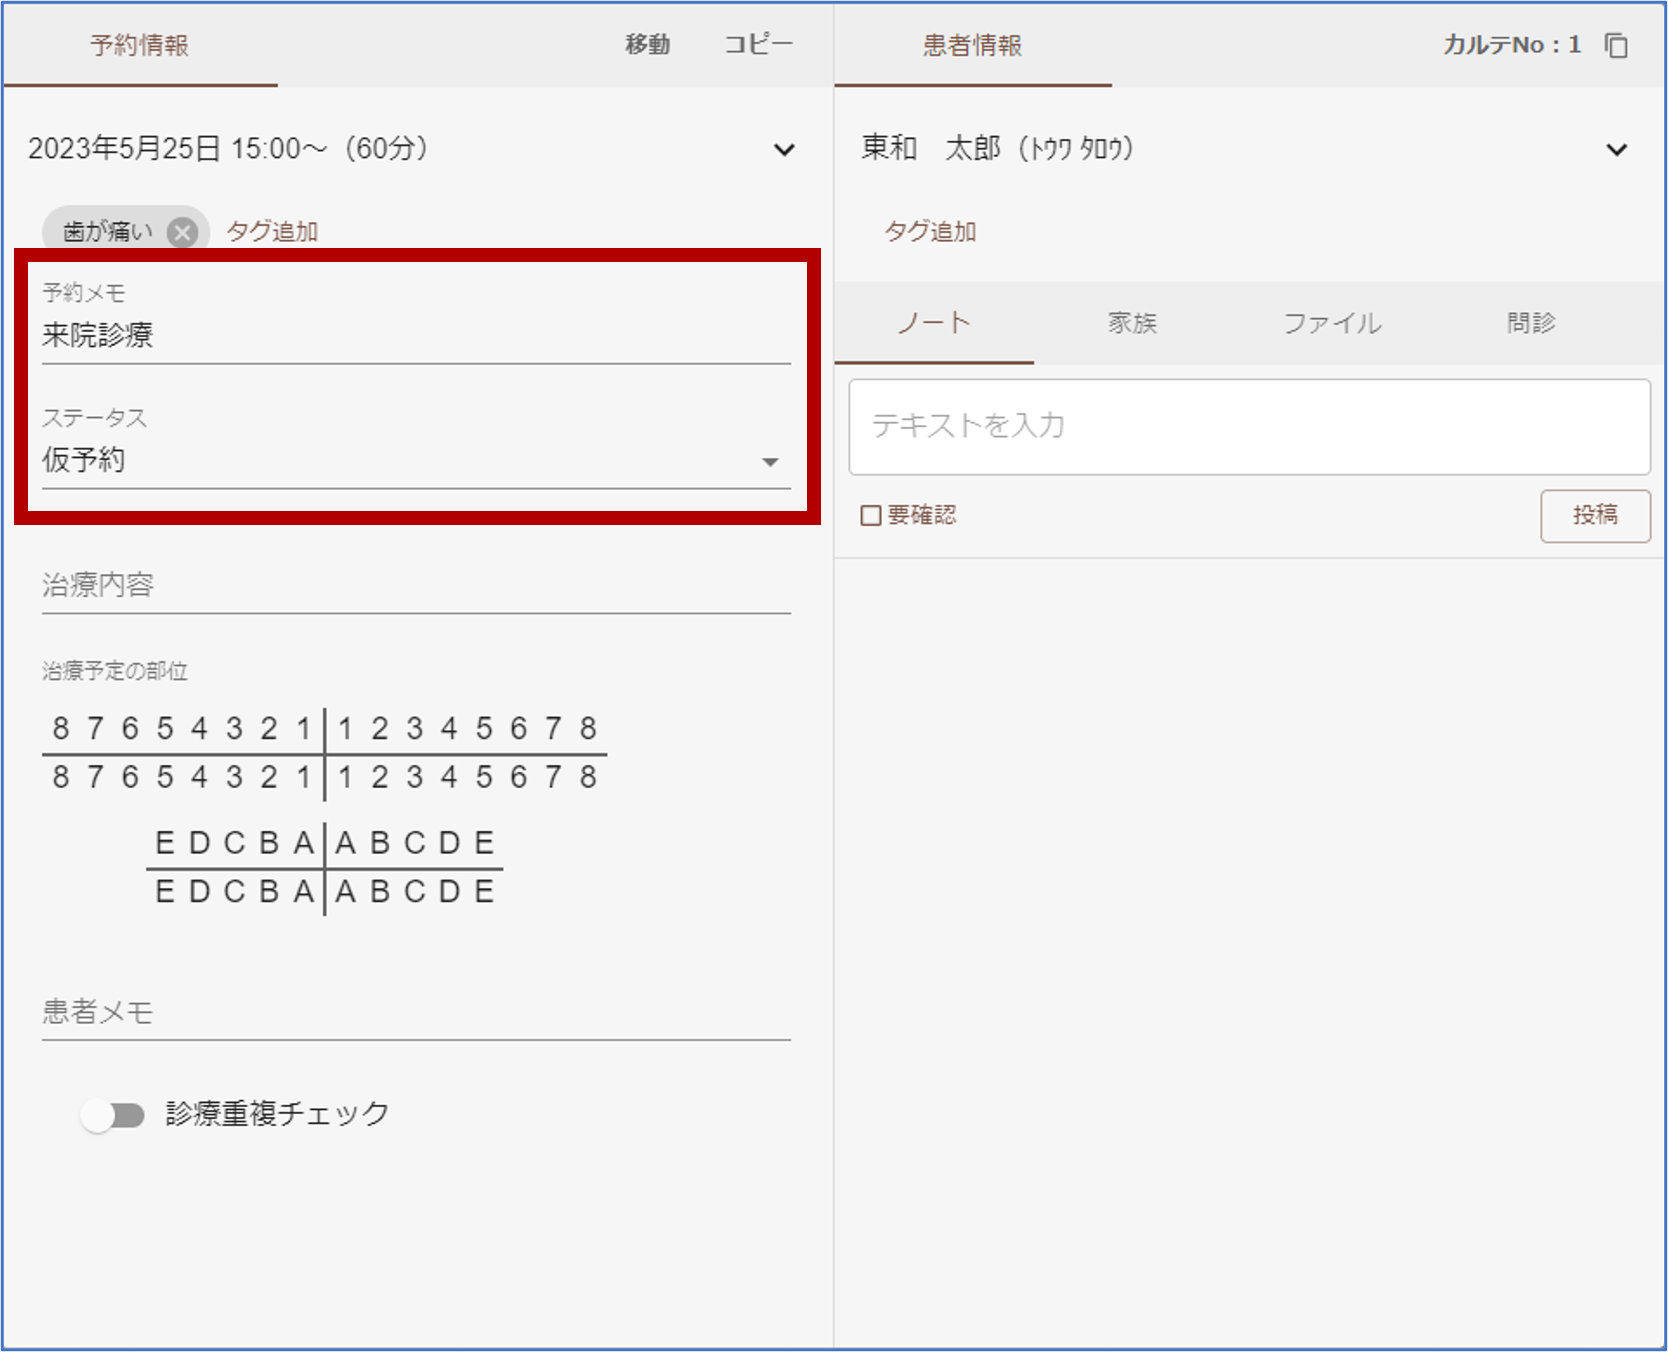Click the 移動 button
This screenshot has height=1352, width=1668.
(647, 45)
